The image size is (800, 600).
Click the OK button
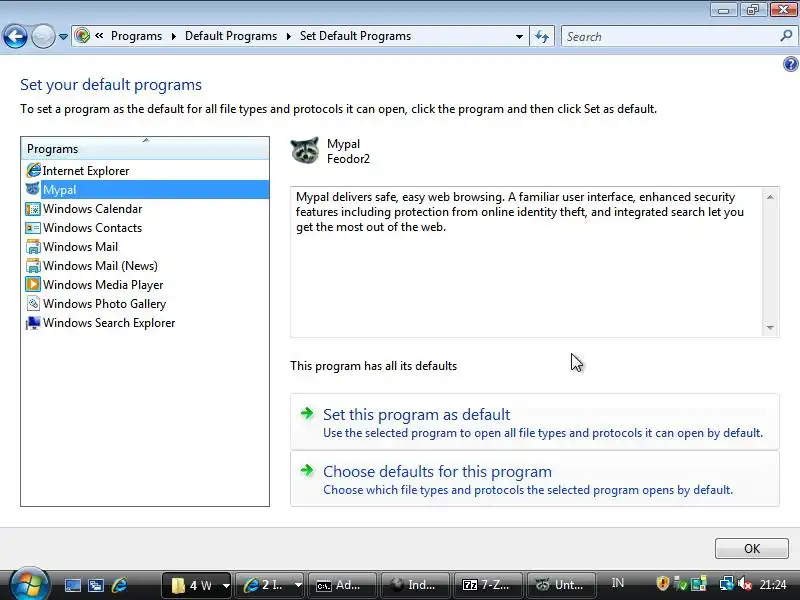tap(752, 548)
